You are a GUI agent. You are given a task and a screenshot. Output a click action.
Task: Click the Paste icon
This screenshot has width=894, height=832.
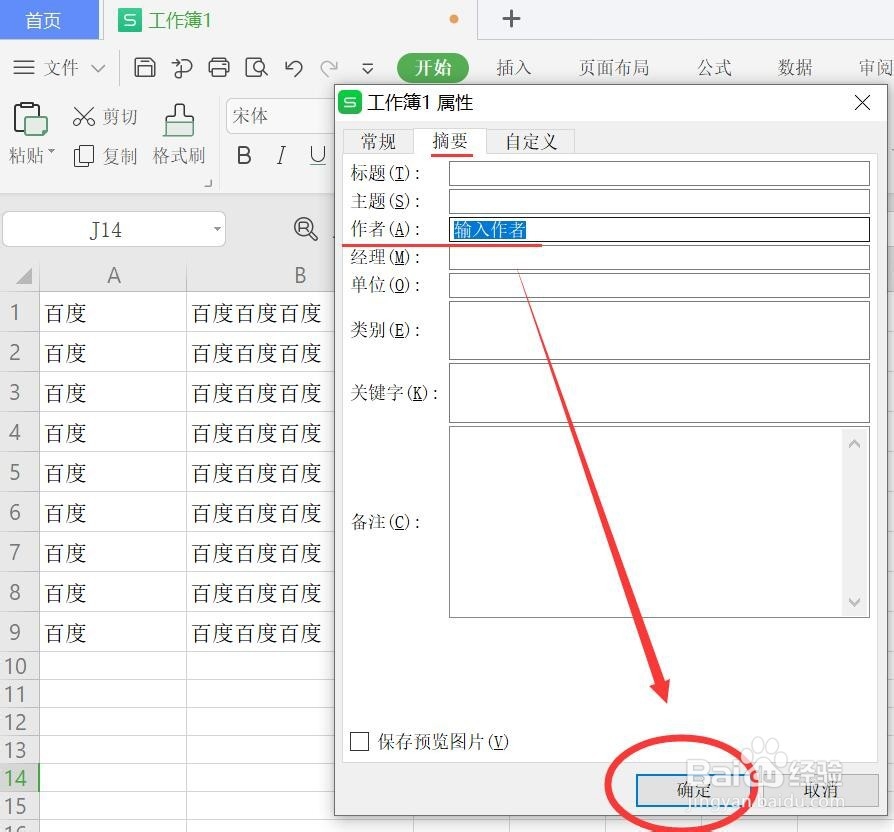pos(30,120)
